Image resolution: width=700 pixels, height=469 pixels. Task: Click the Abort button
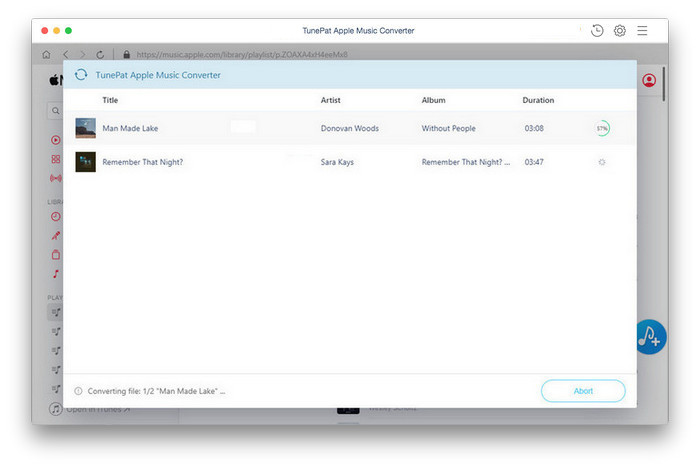(x=583, y=391)
